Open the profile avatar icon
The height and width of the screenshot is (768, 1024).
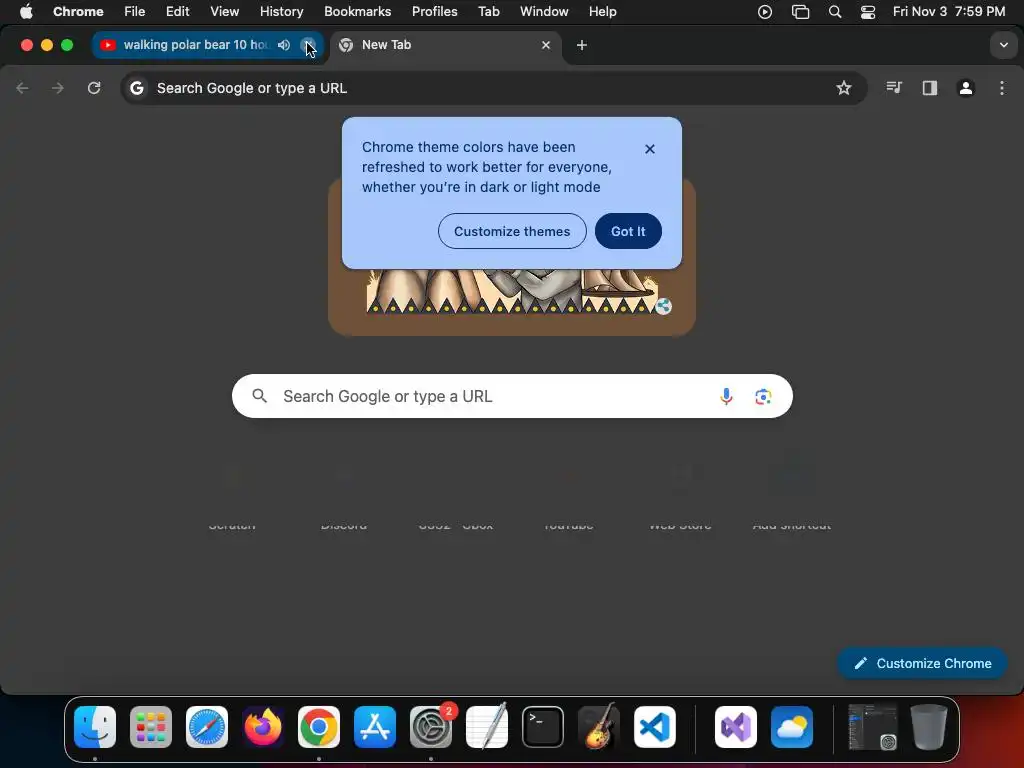[x=965, y=88]
